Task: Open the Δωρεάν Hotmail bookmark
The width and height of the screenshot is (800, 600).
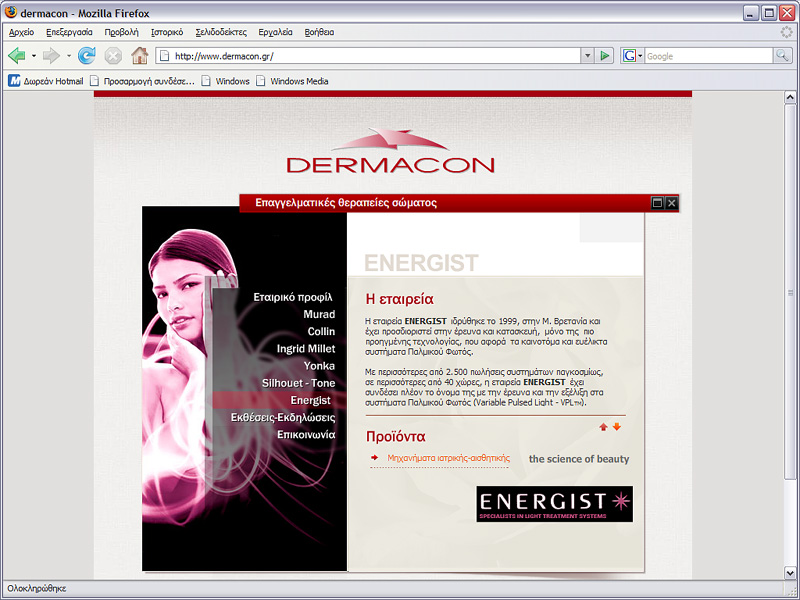Action: (45, 81)
